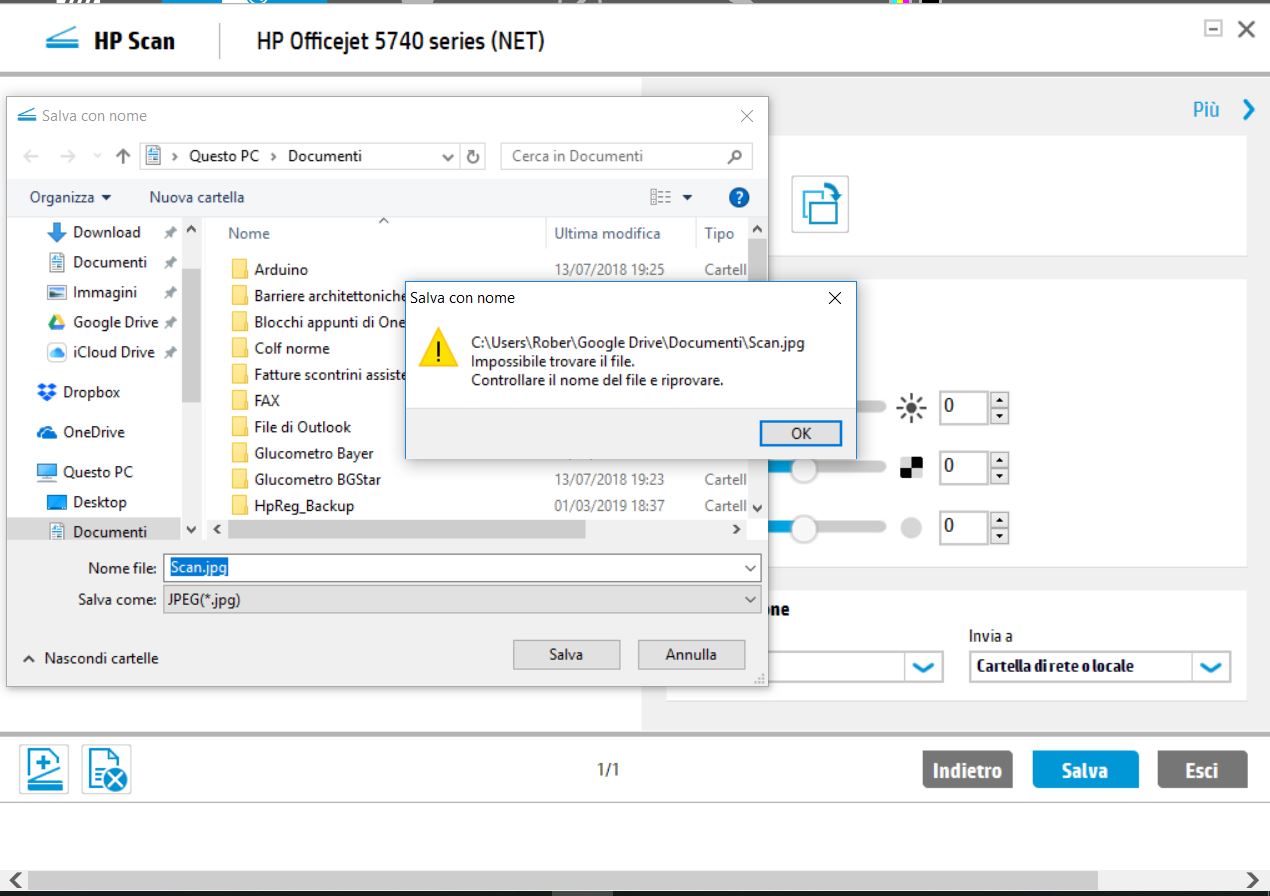The height and width of the screenshot is (896, 1270).
Task: Click the blue help question mark icon
Action: [739, 198]
